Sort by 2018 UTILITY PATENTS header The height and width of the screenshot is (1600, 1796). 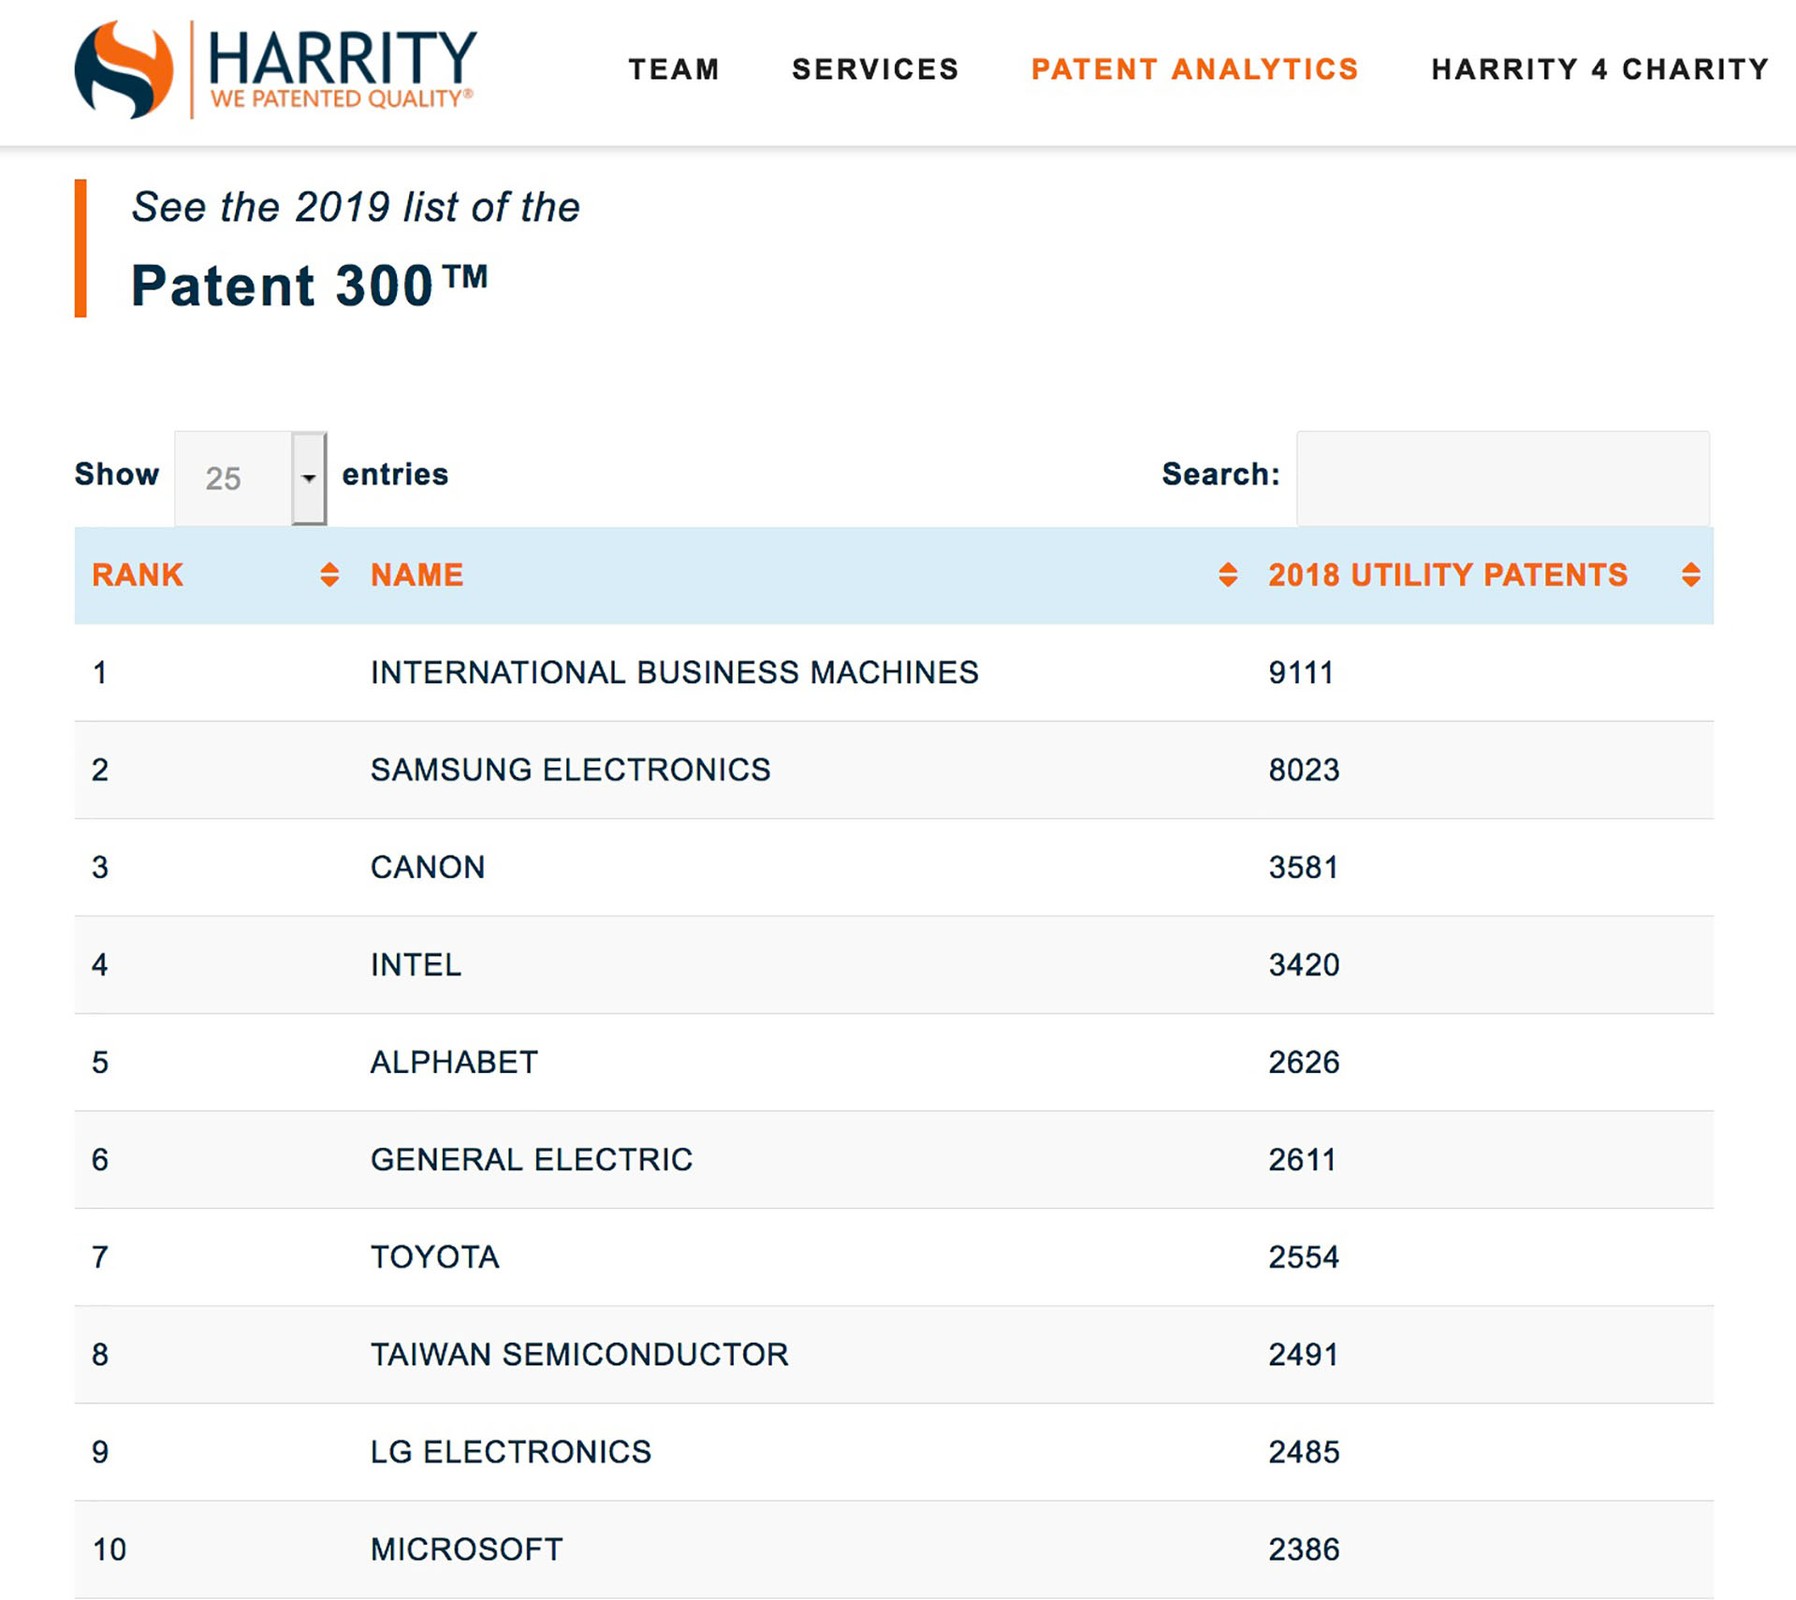(1448, 575)
